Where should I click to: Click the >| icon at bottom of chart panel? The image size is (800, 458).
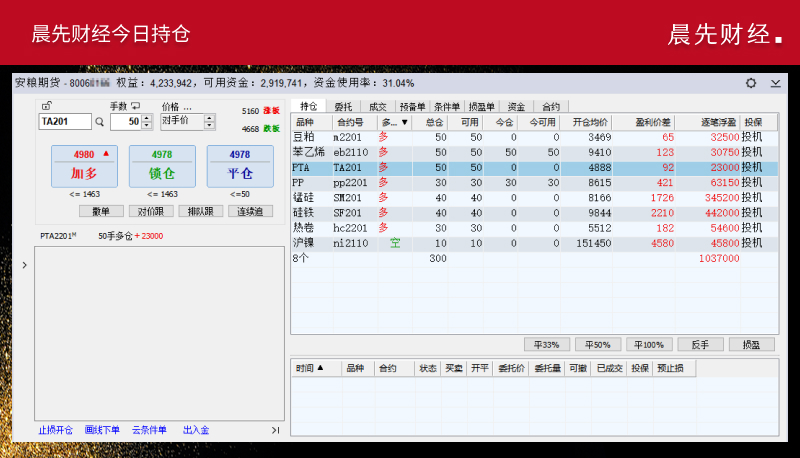point(276,430)
